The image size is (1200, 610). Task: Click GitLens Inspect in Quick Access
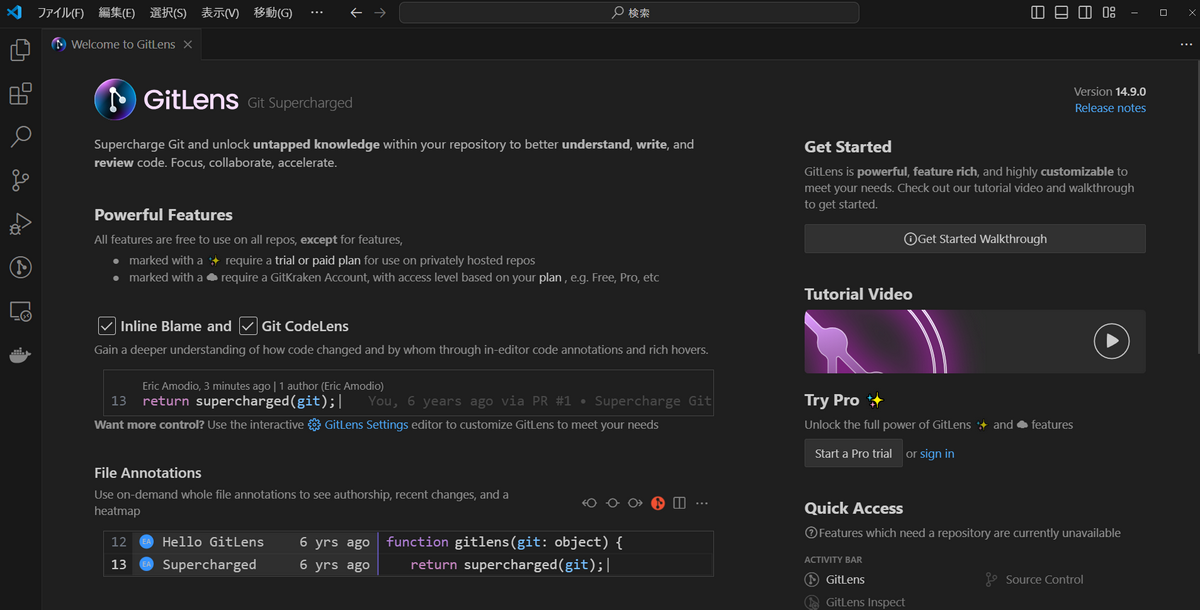pos(866,602)
